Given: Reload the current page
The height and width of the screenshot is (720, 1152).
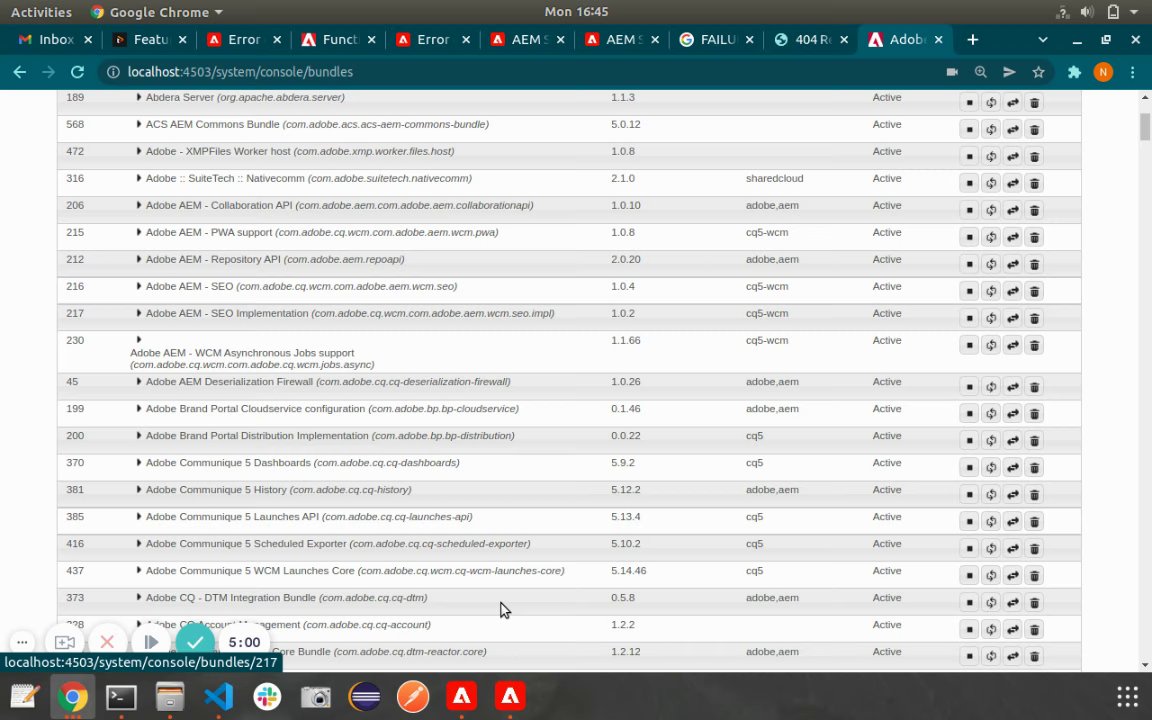Looking at the screenshot, I should [77, 72].
